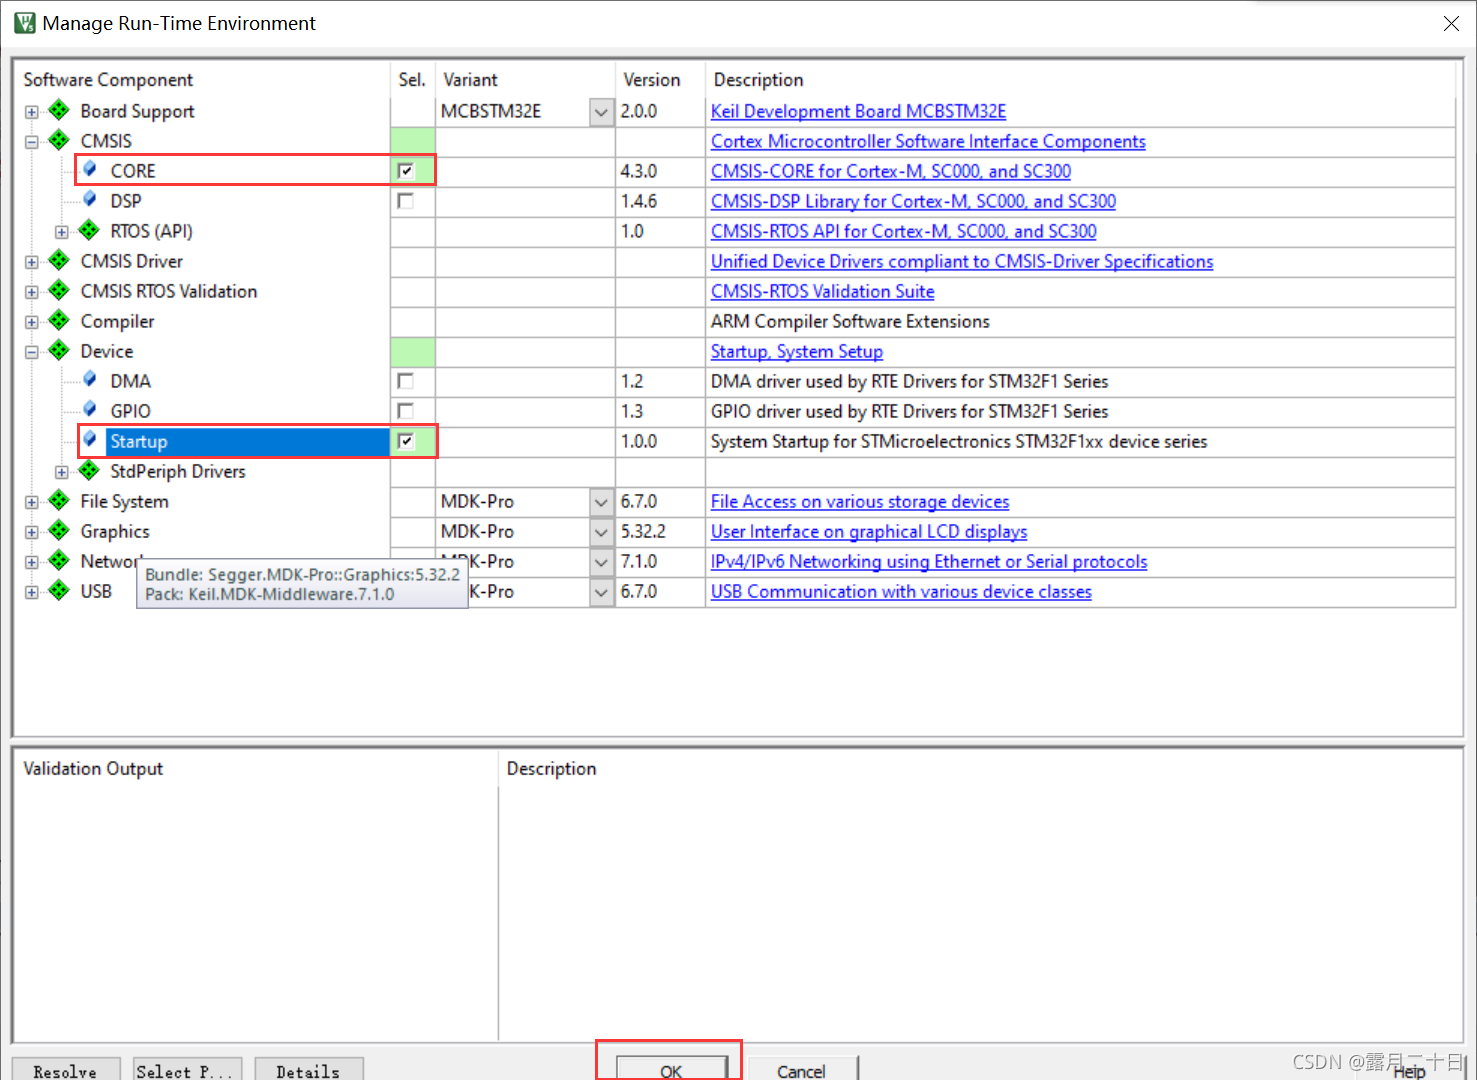Expand the Graphics tree node
The height and width of the screenshot is (1080, 1477).
point(32,532)
